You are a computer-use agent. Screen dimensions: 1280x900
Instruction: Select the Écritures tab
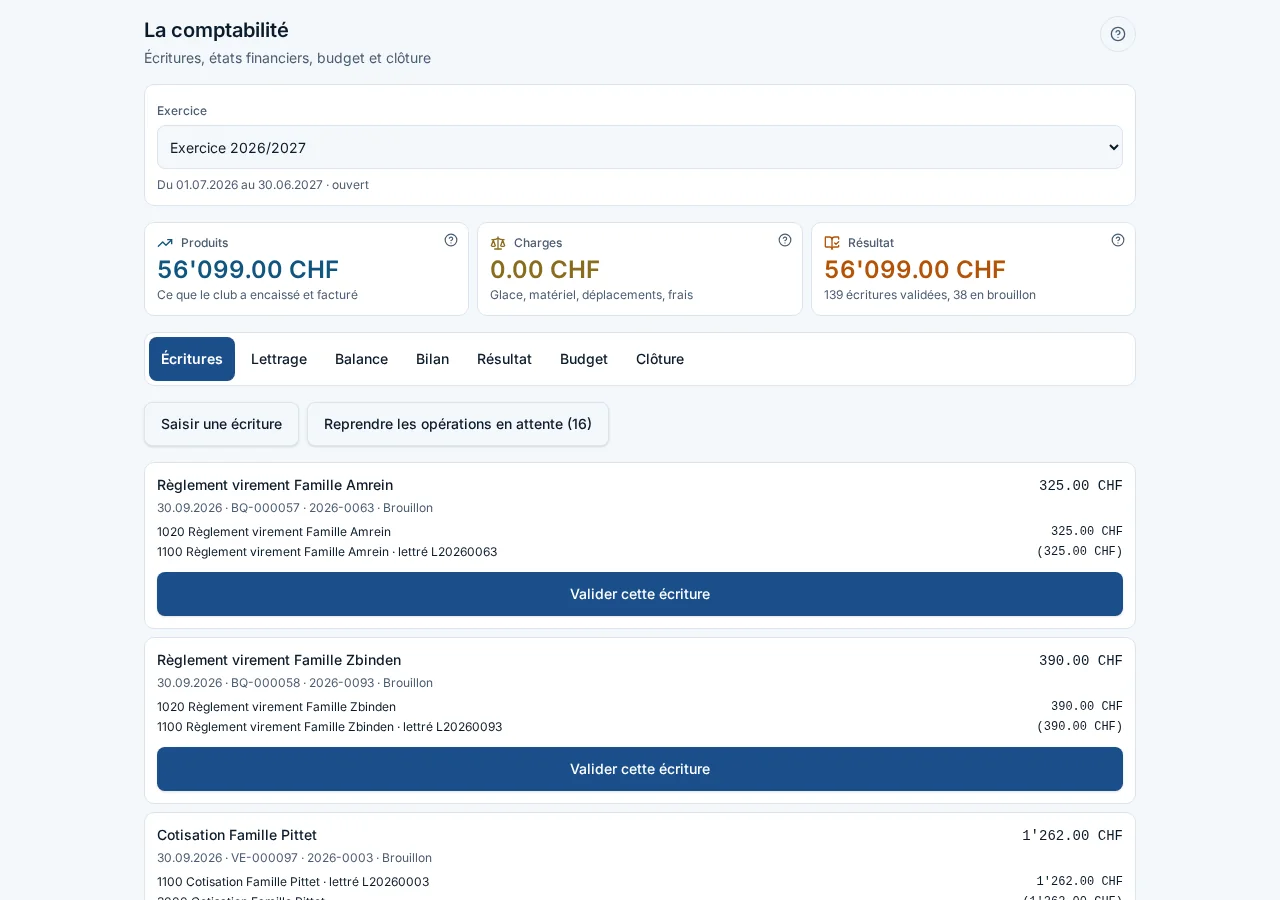coord(192,359)
